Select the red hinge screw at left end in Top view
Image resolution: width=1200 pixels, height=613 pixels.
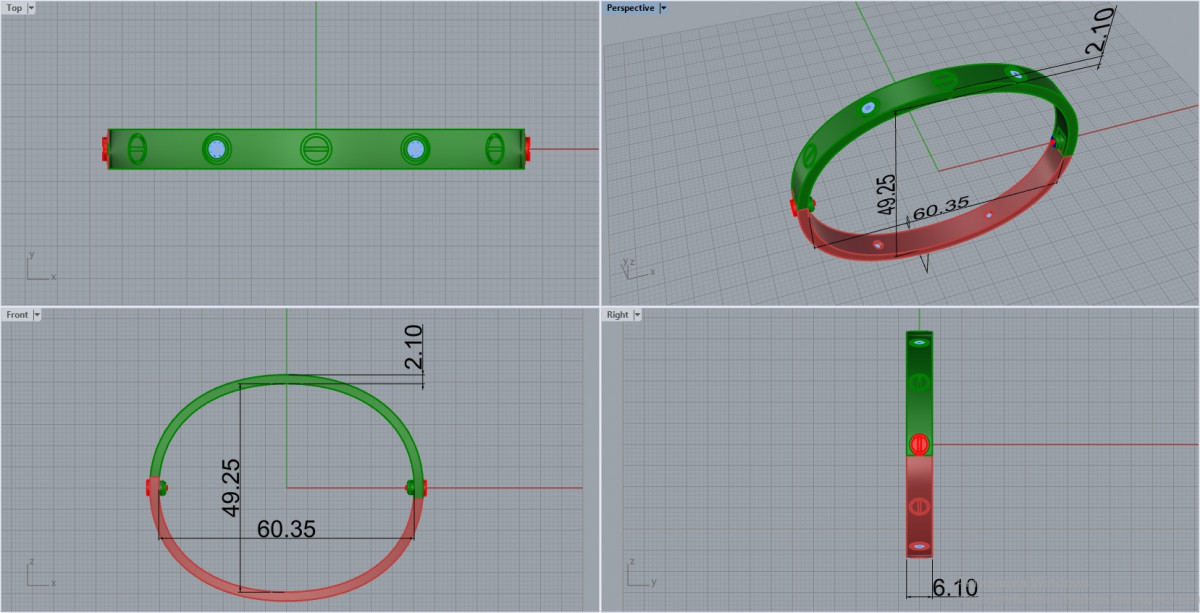click(x=105, y=149)
